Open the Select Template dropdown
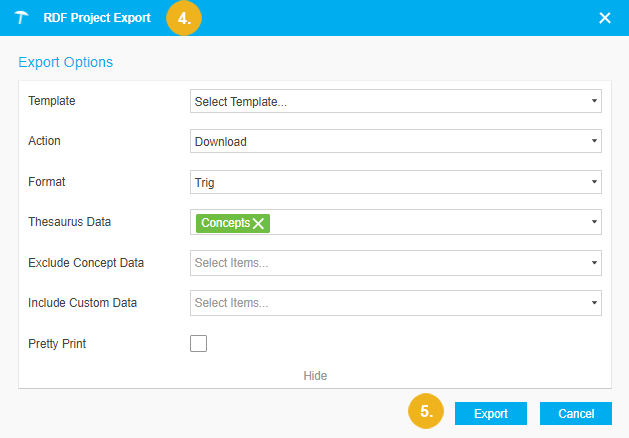 tap(395, 101)
